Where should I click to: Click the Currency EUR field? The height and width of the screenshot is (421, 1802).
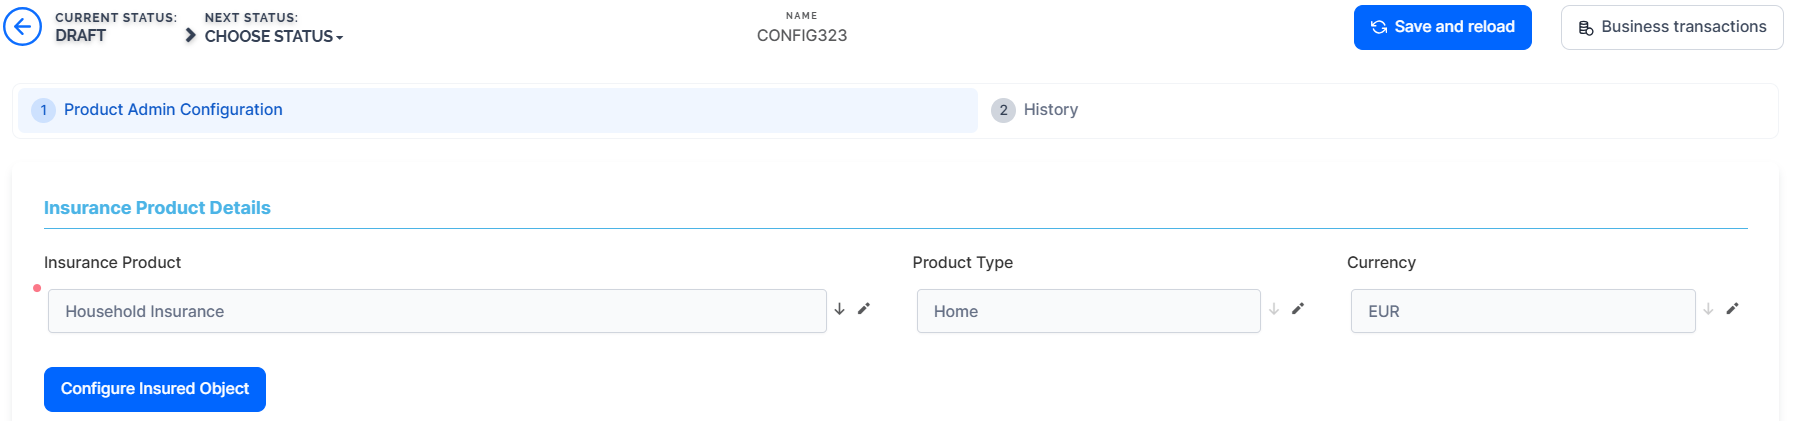tap(1522, 311)
